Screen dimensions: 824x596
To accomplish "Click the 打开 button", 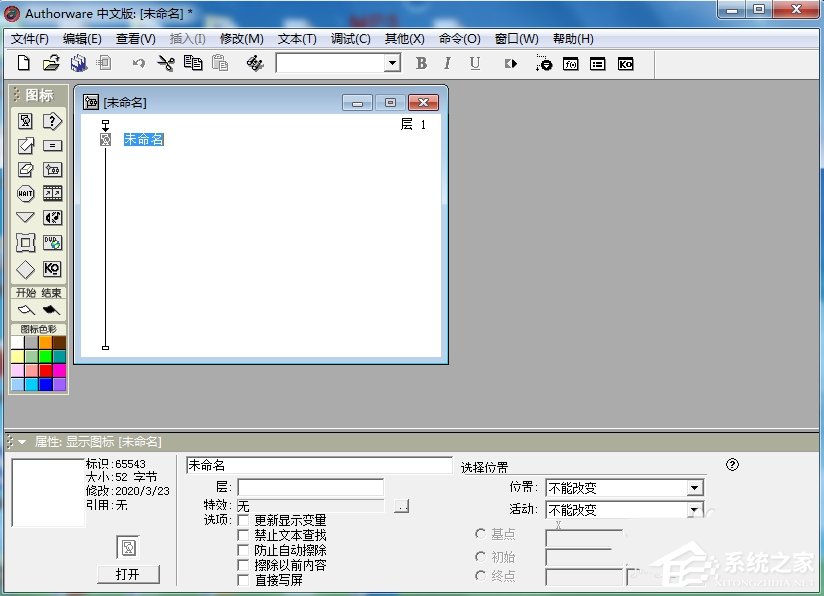I will coord(128,574).
